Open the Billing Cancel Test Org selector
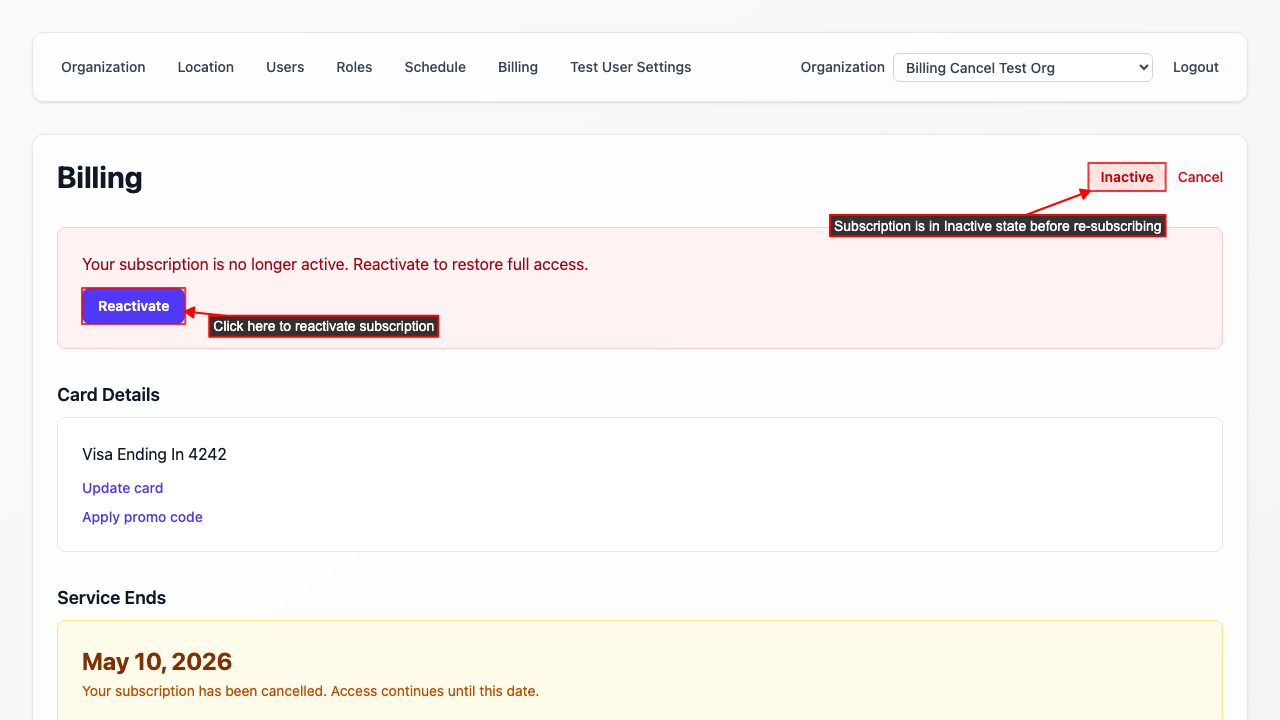 [x=1022, y=67]
